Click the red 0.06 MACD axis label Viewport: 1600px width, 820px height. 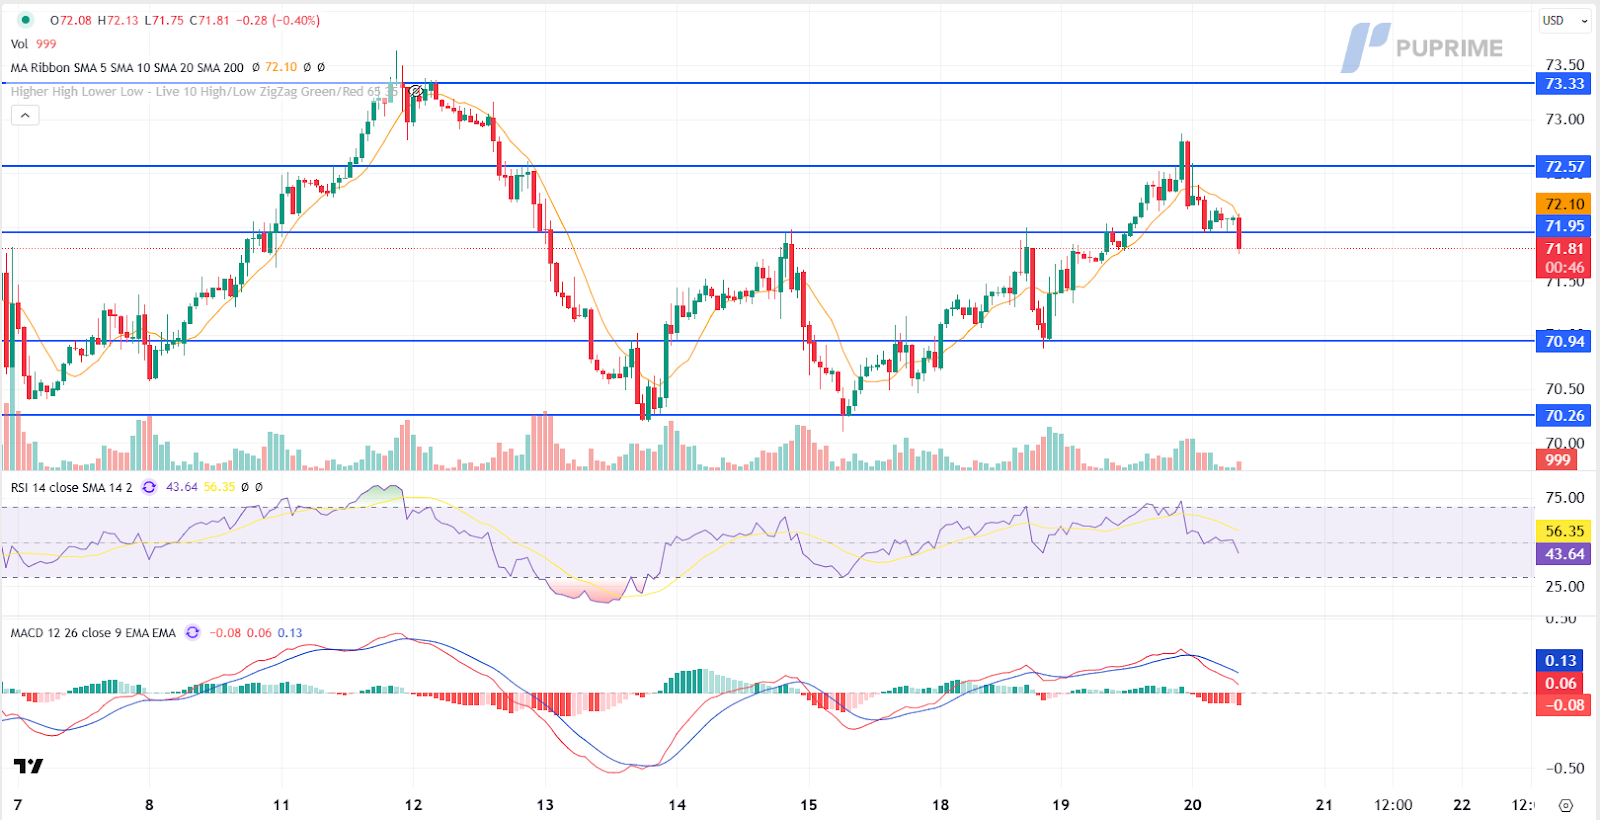(1561, 683)
